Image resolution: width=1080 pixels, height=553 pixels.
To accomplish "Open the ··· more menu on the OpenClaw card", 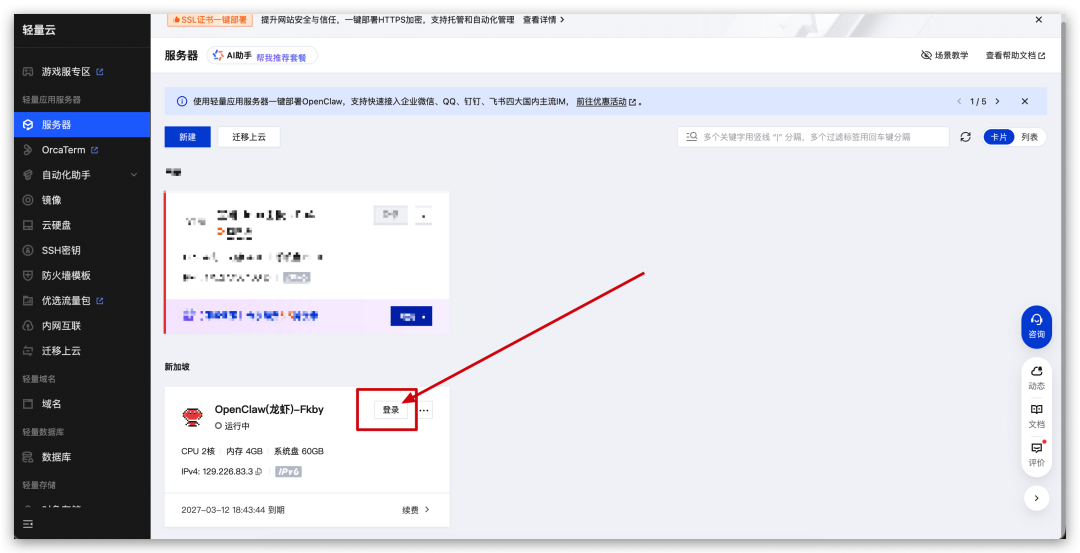I will point(424,410).
